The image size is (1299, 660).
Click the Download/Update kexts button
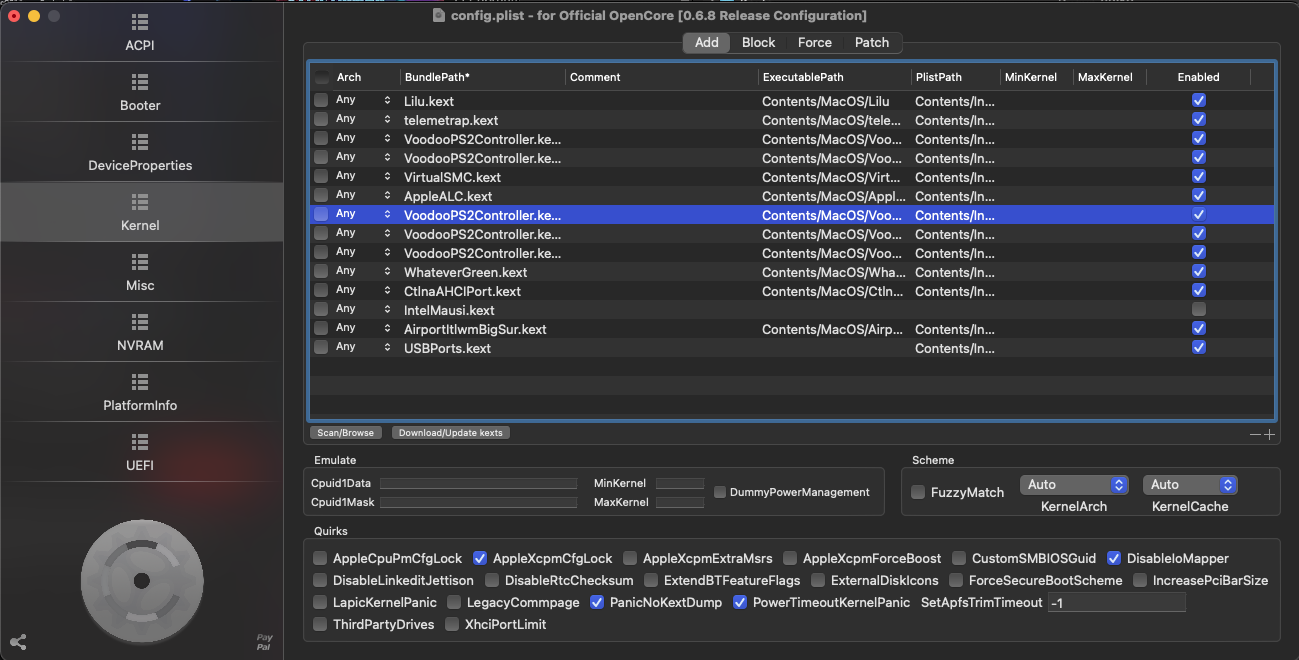(451, 433)
